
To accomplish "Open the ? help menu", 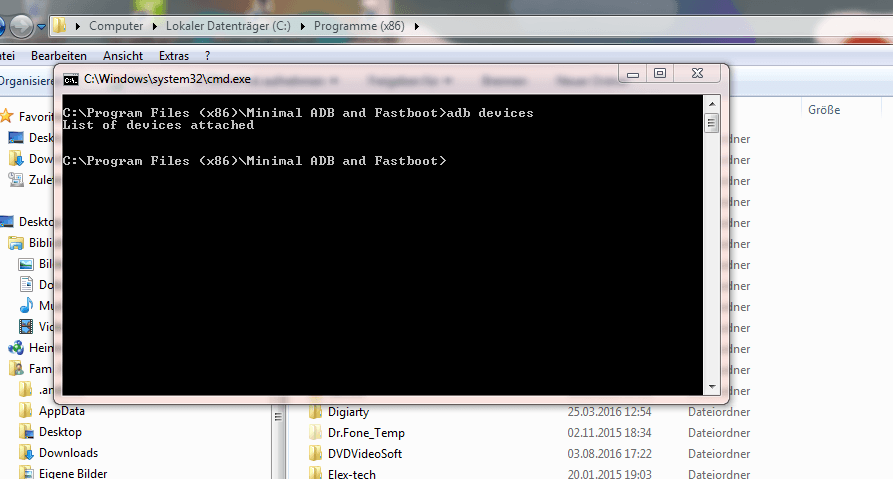I will [207, 56].
